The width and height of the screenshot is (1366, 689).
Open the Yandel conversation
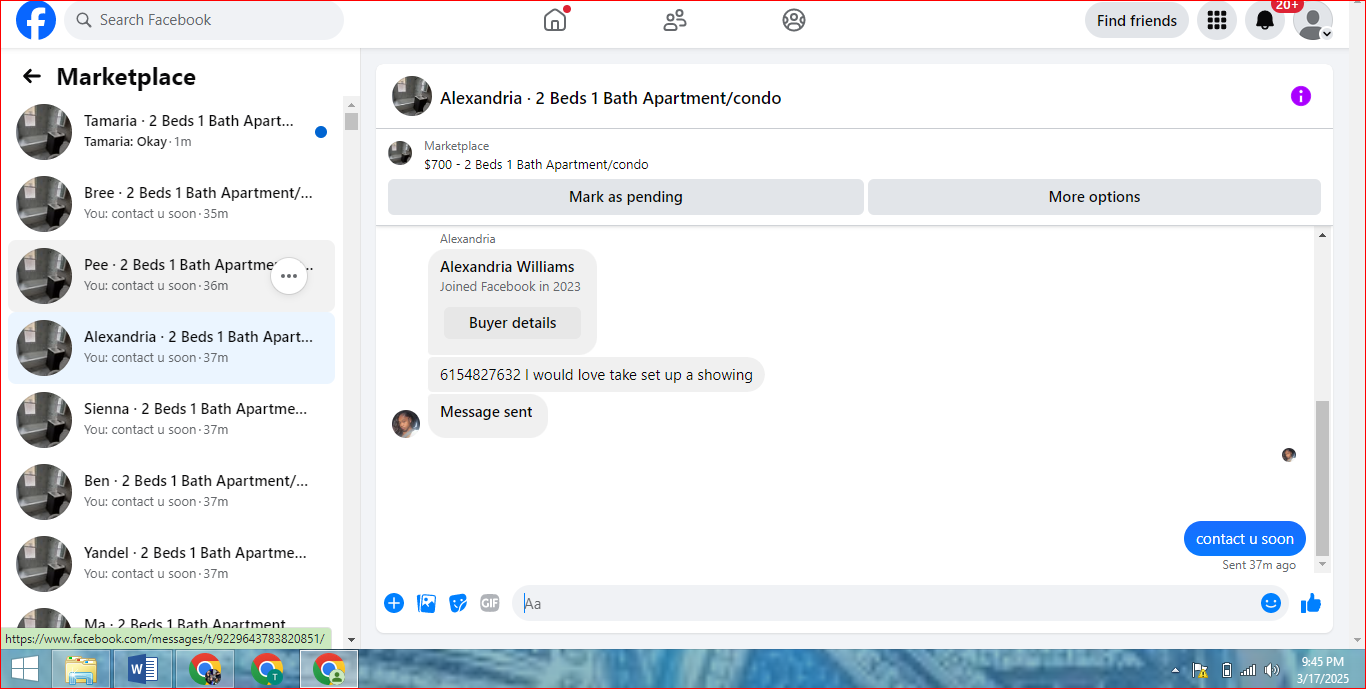coord(172,564)
